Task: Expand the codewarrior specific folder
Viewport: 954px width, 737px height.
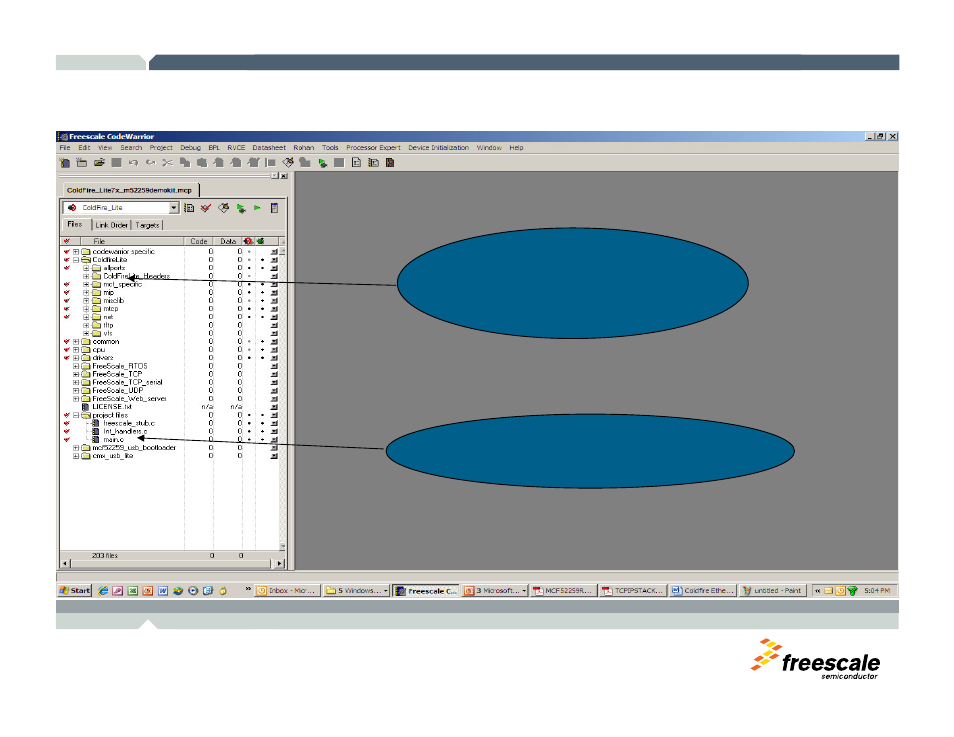Action: coord(76,251)
